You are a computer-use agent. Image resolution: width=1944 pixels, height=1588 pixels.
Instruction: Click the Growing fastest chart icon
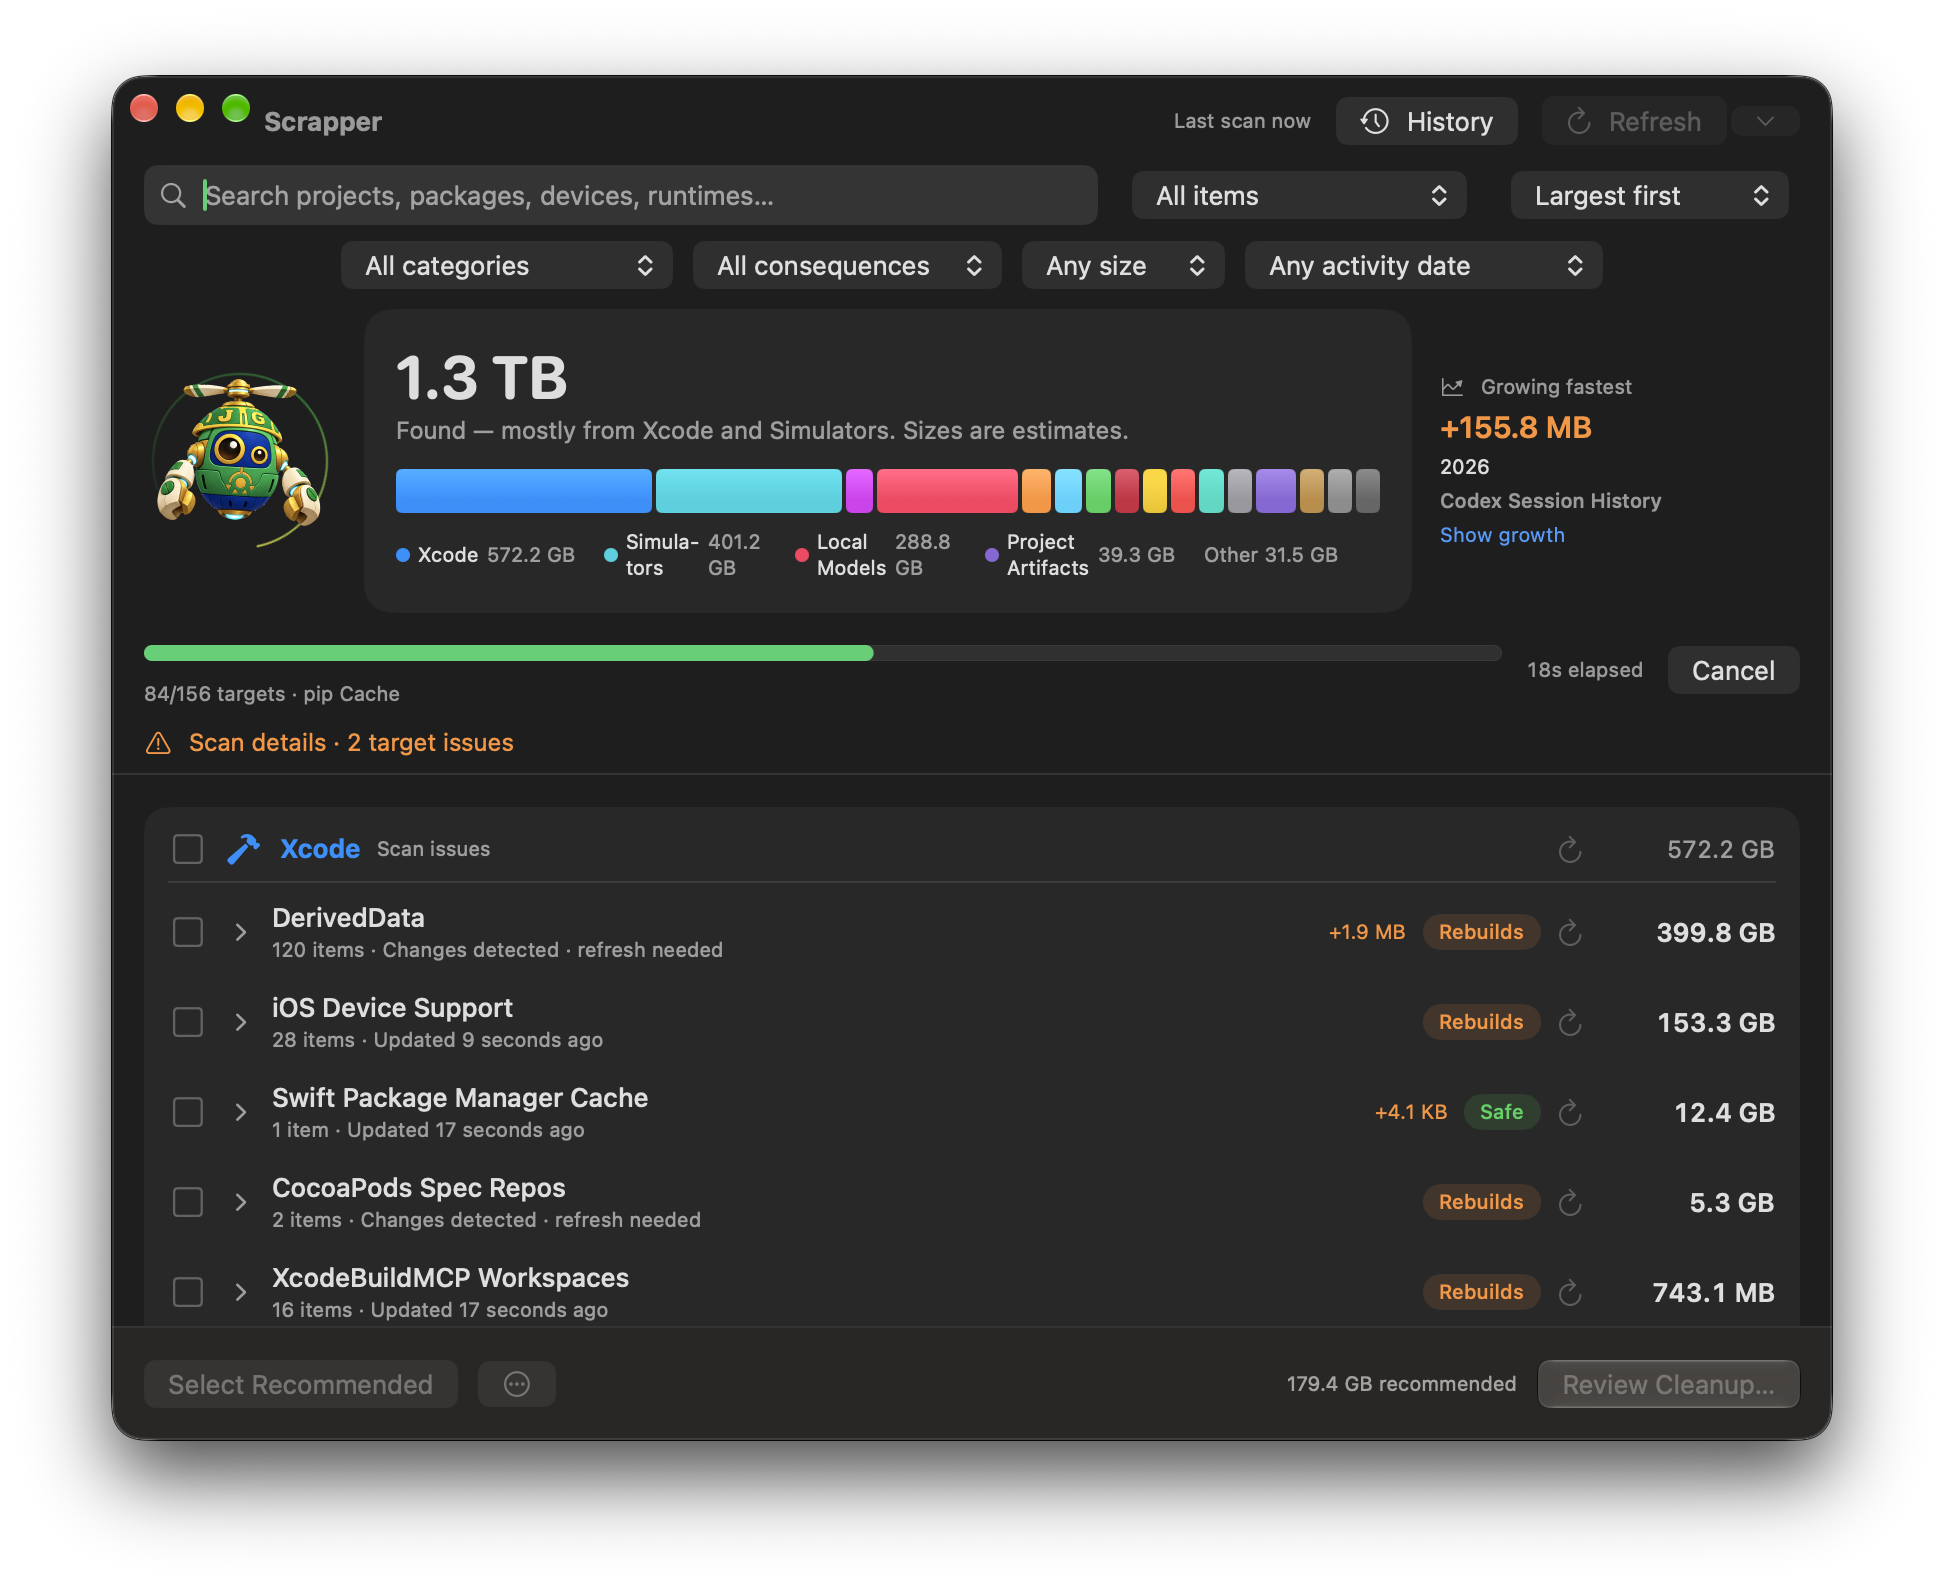[1452, 387]
